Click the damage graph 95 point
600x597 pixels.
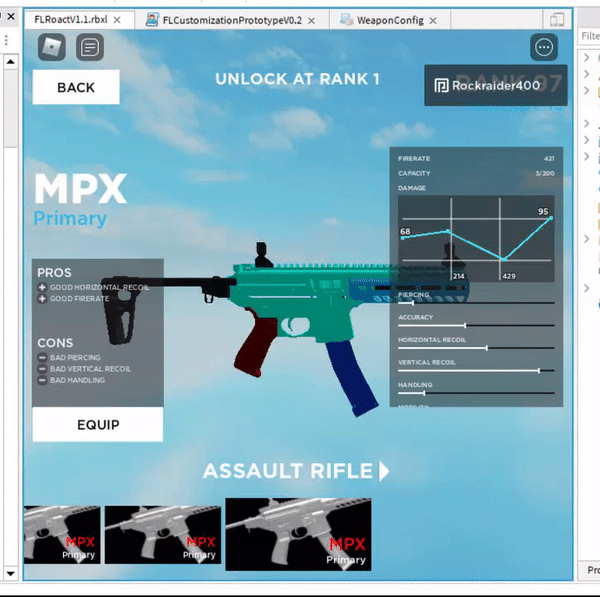[x=551, y=218]
